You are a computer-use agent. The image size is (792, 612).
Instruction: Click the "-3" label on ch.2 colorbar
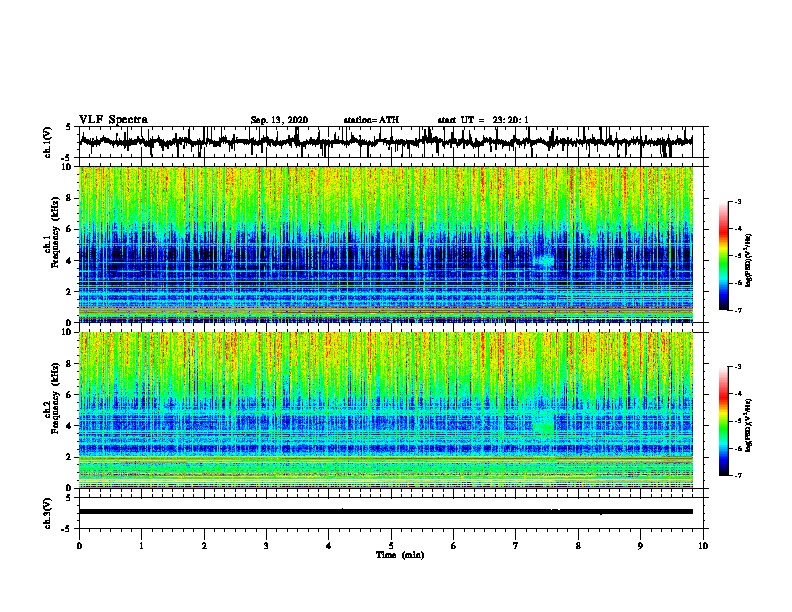point(737,367)
